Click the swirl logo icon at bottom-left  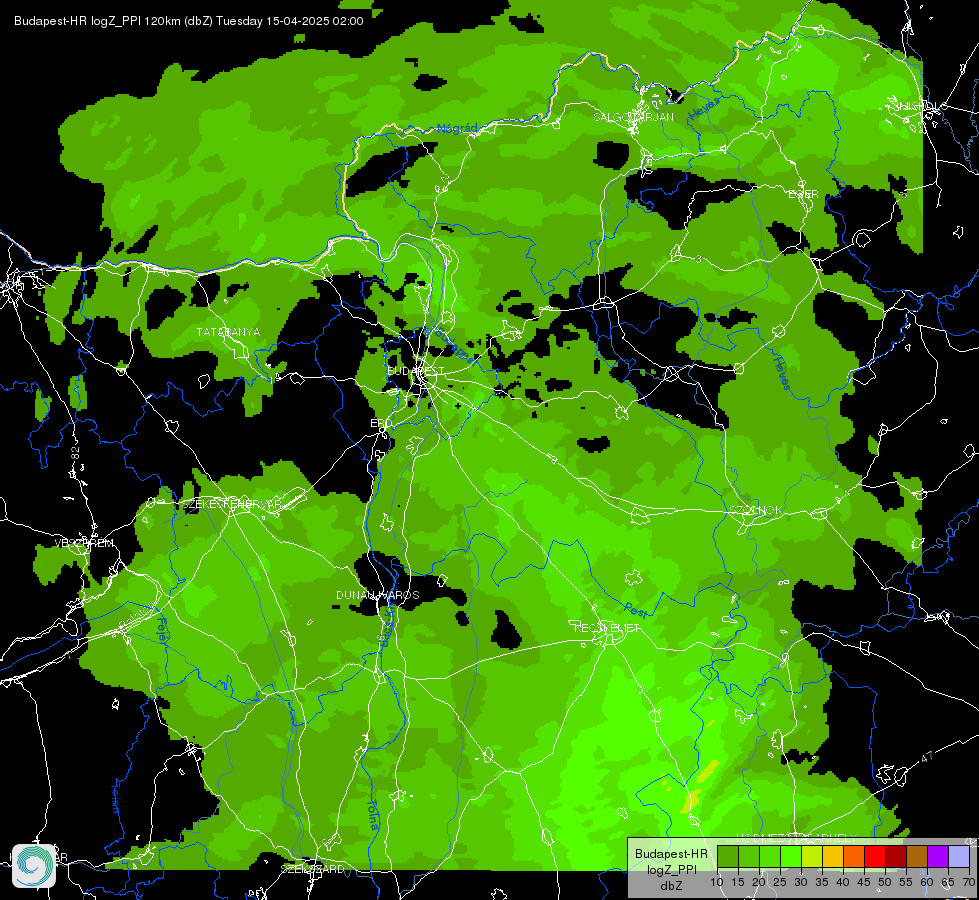(34, 866)
